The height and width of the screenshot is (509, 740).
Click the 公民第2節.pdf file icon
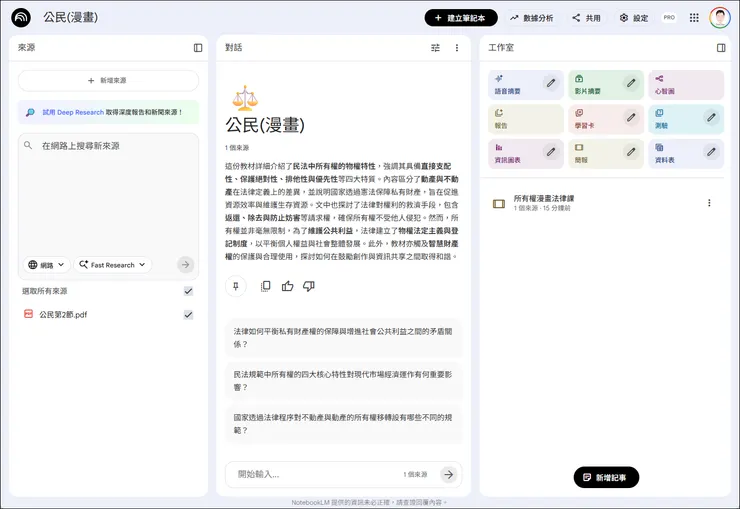point(28,314)
